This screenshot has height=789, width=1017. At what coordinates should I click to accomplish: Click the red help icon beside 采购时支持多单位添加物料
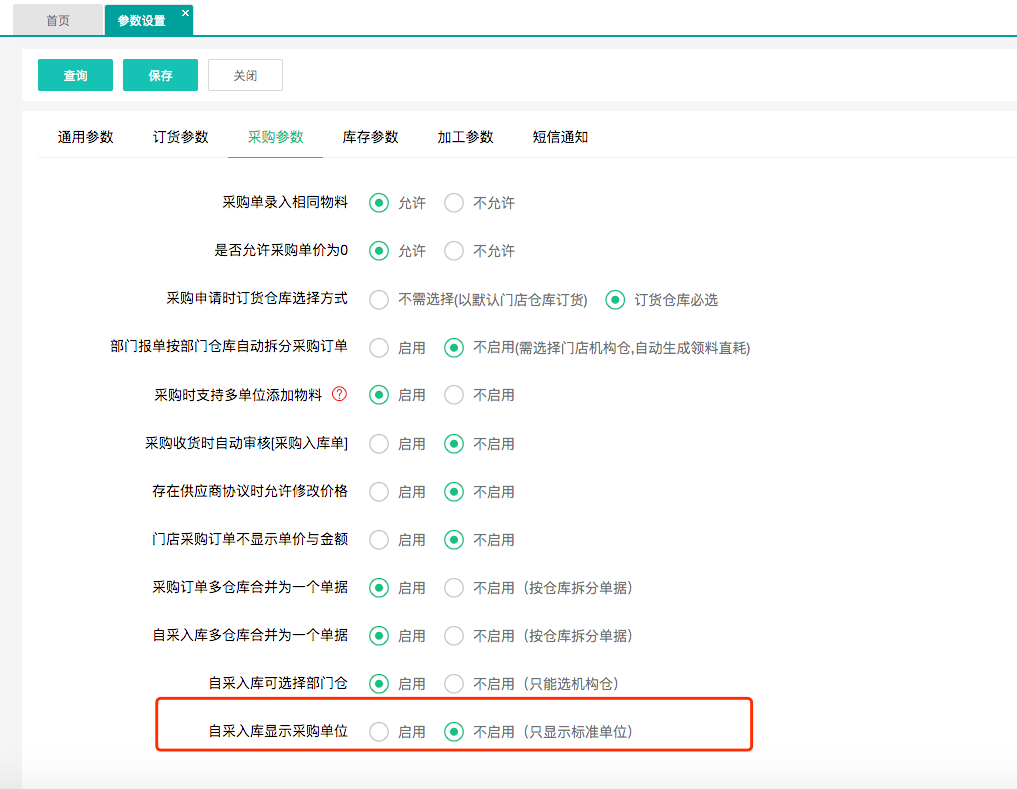click(339, 395)
